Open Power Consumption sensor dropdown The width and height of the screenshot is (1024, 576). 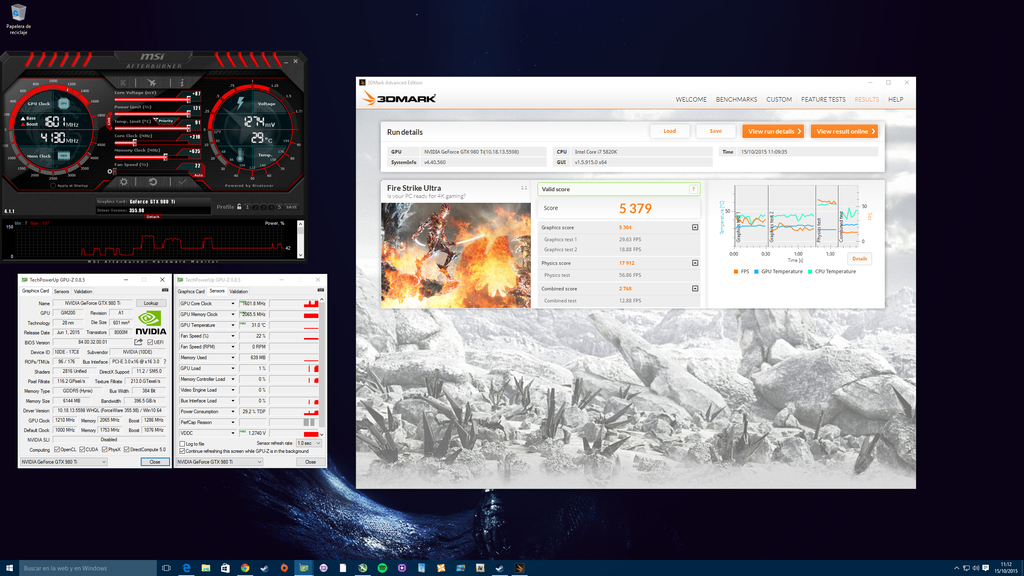click(232, 411)
